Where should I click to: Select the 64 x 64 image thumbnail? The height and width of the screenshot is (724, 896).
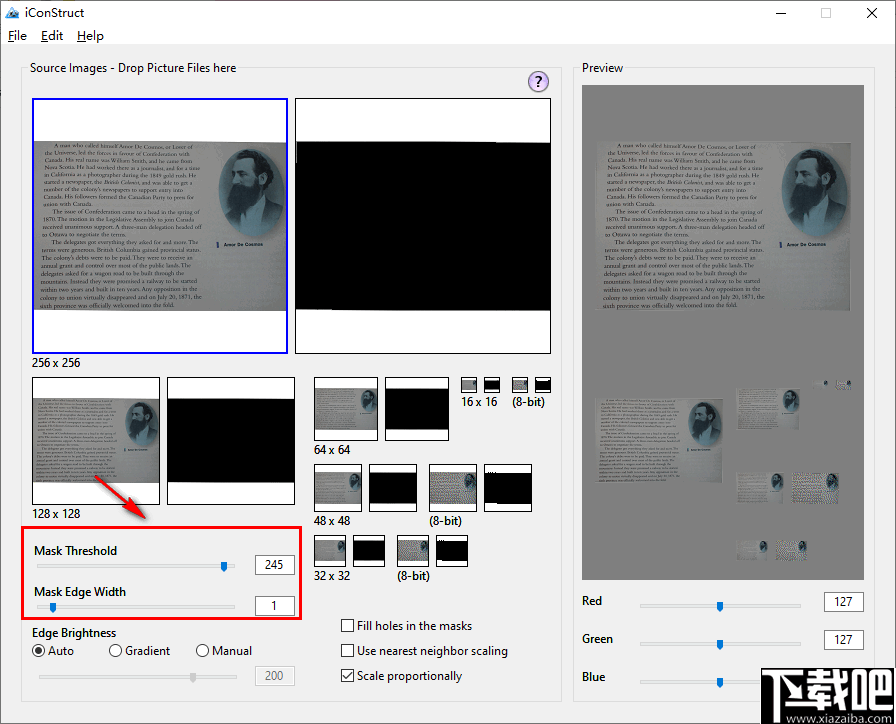(x=346, y=409)
